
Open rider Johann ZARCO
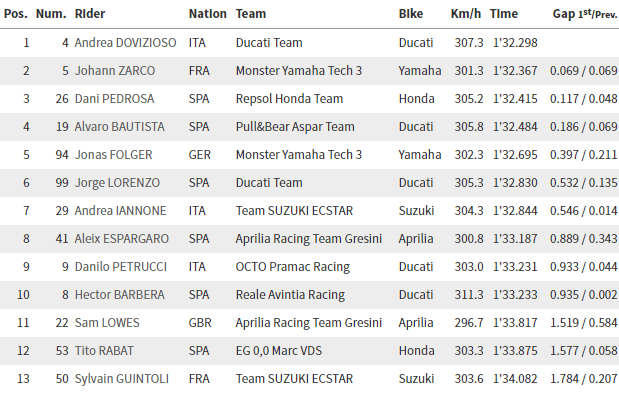tap(115, 71)
